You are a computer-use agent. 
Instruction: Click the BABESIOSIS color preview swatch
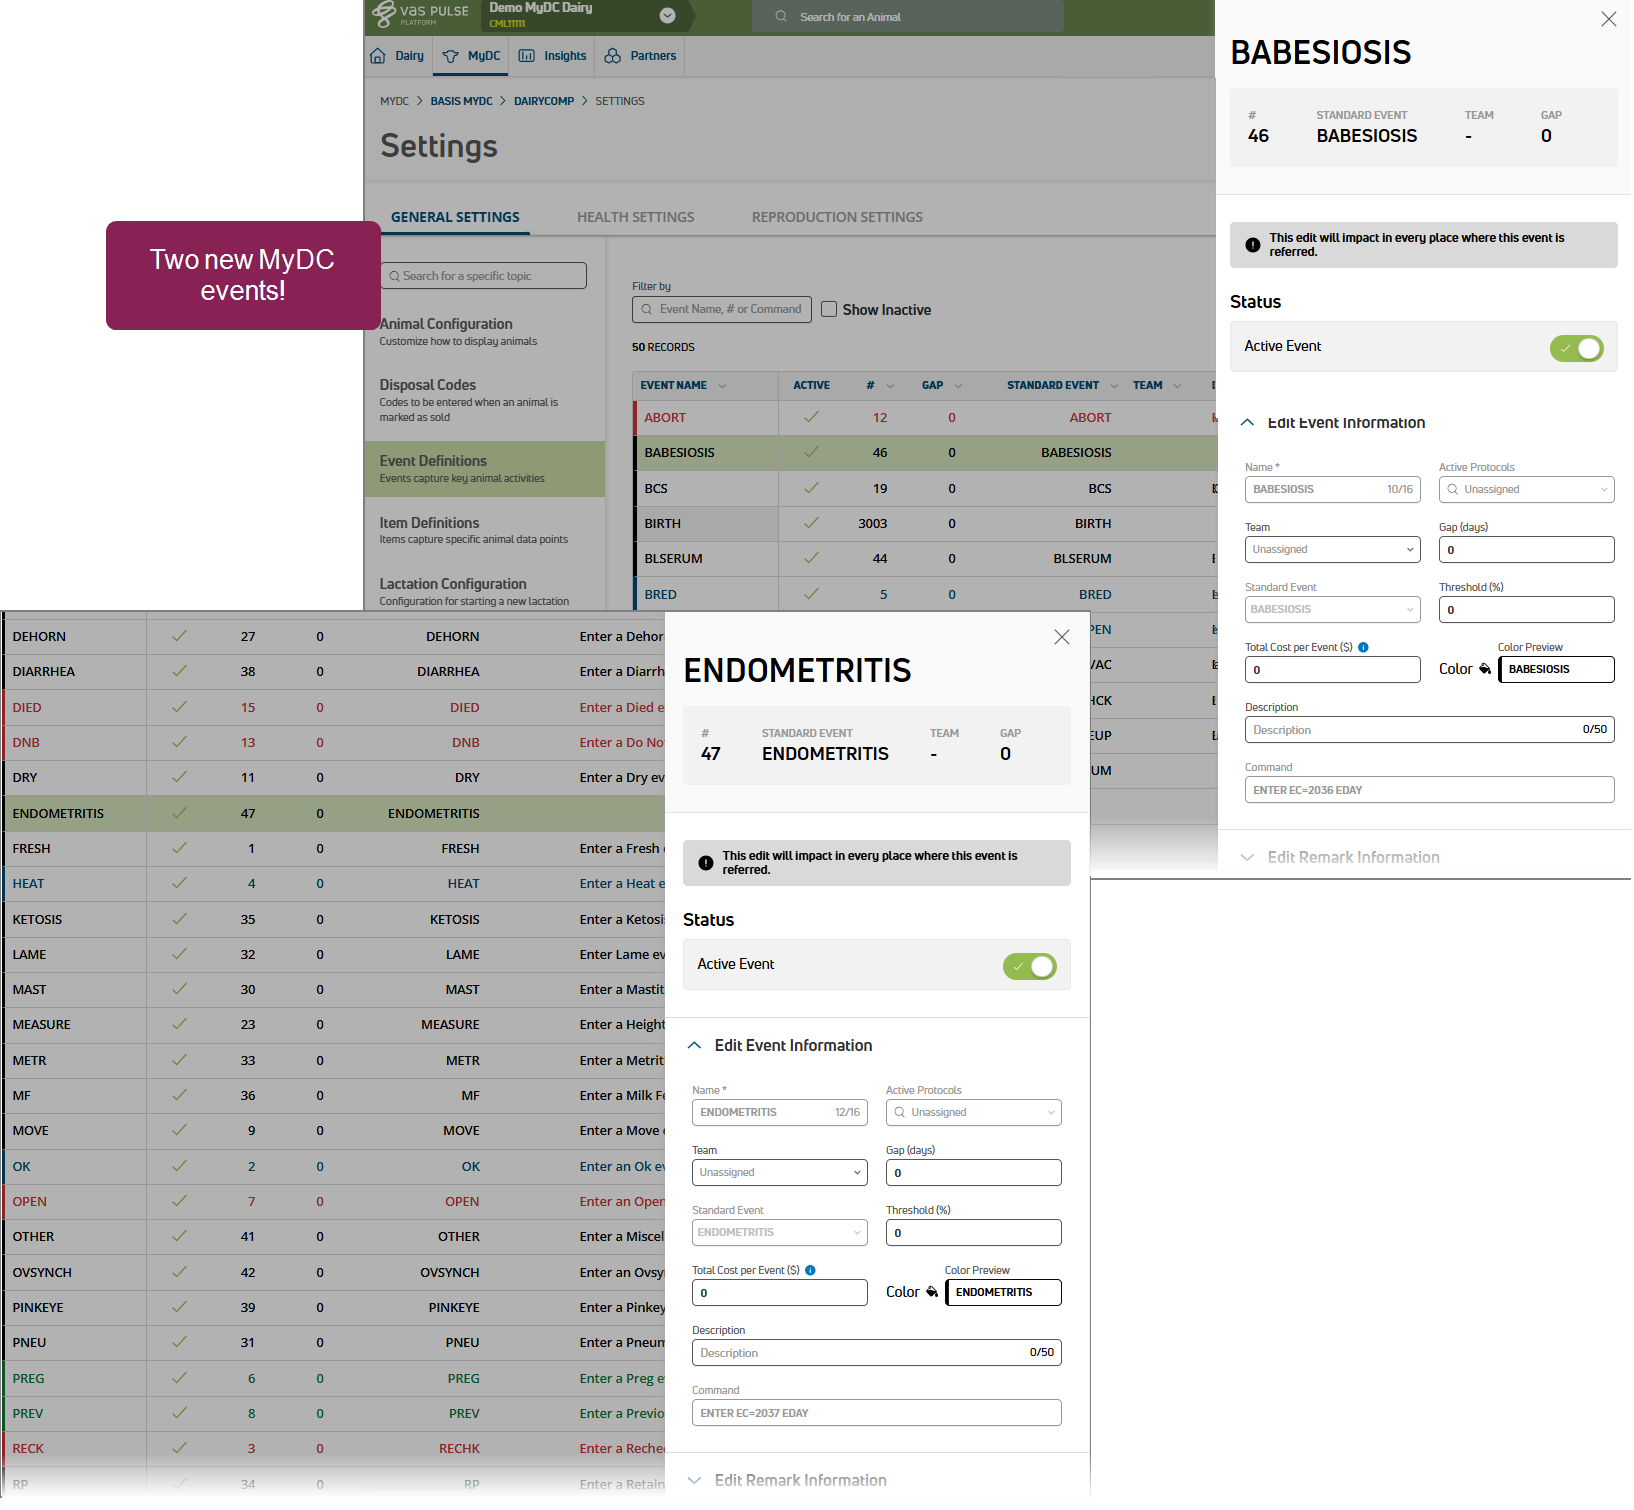click(x=1555, y=669)
